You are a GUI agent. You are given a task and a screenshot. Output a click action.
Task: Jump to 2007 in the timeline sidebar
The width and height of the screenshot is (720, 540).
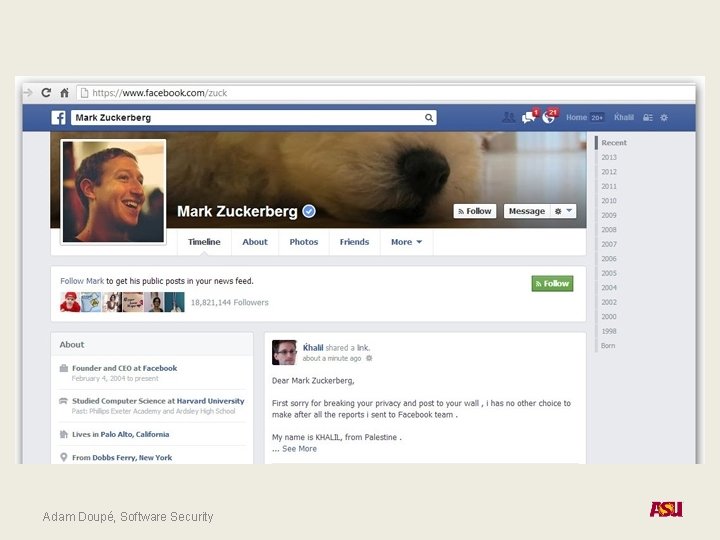point(609,244)
